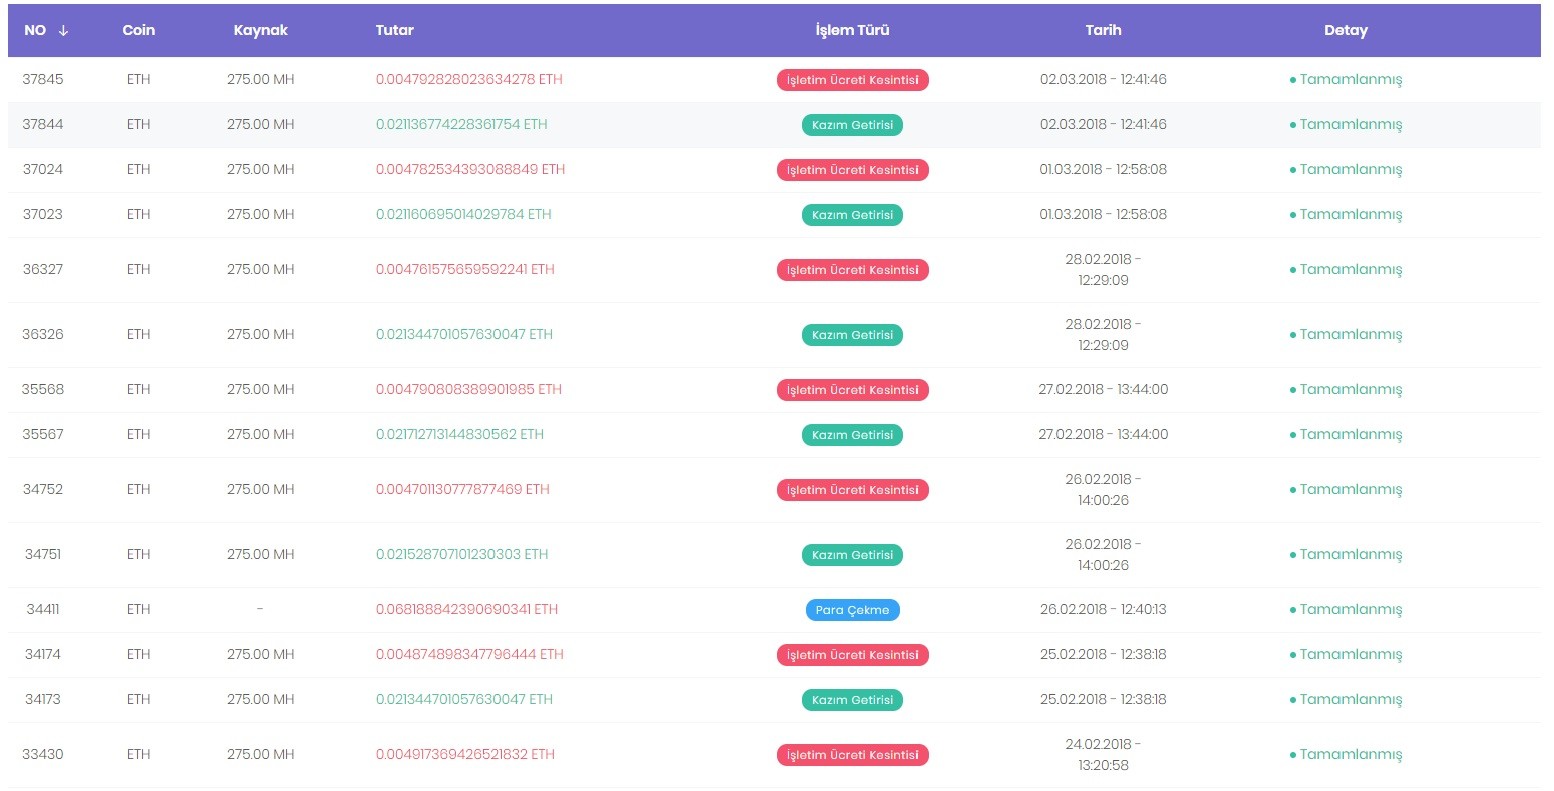Sort by the Tutar column header

click(395, 30)
